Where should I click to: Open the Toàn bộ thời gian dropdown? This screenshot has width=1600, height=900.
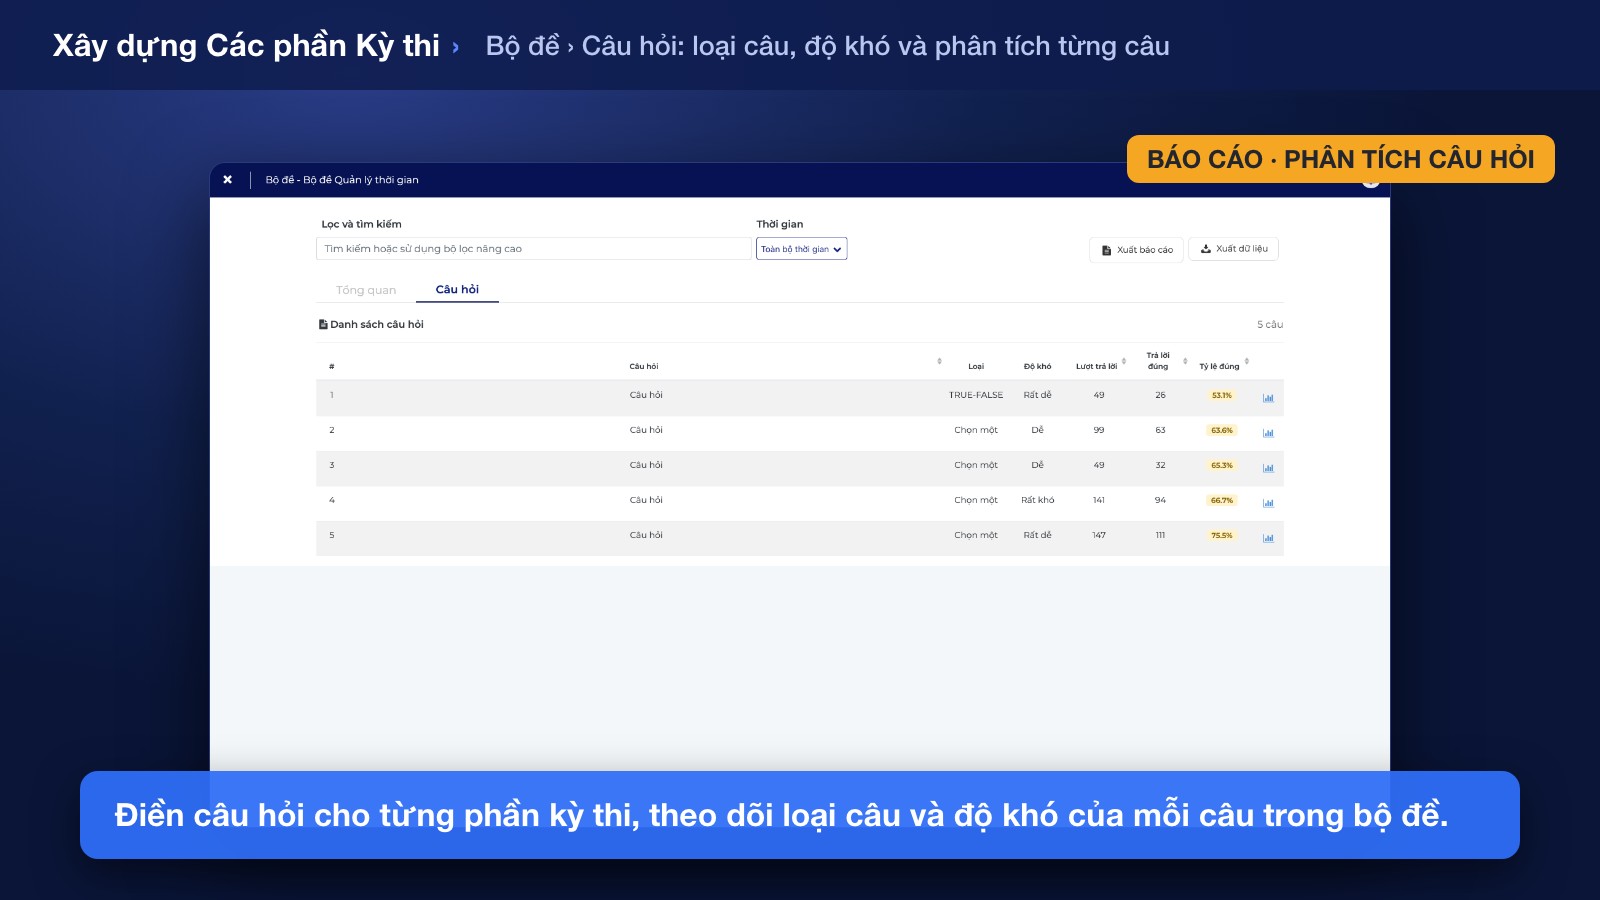point(801,249)
